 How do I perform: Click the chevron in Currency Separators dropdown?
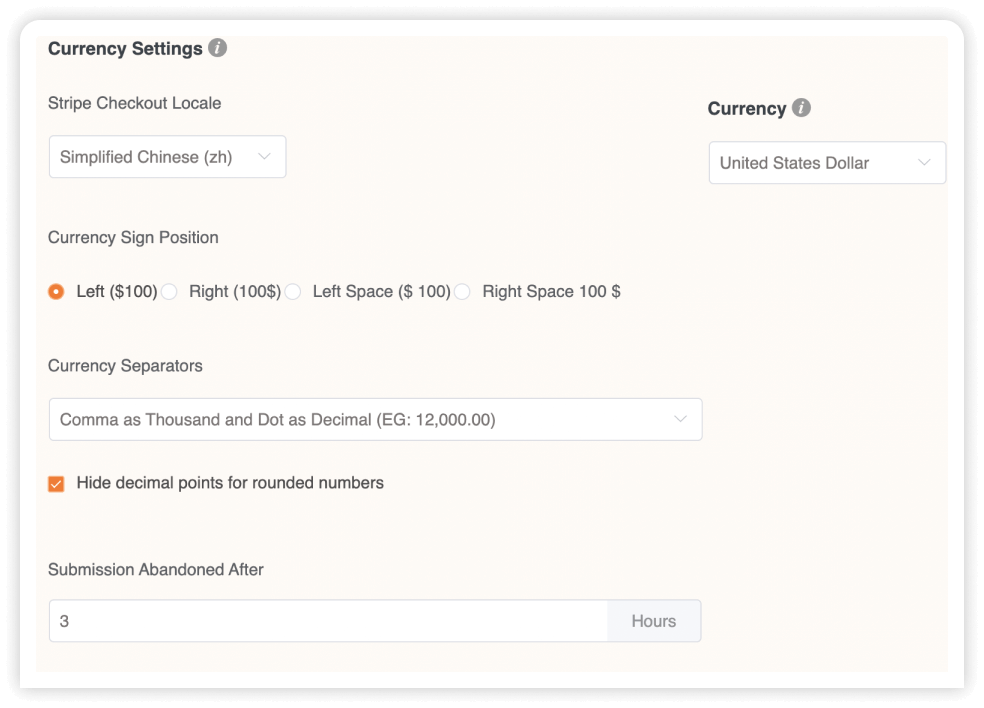coord(680,419)
